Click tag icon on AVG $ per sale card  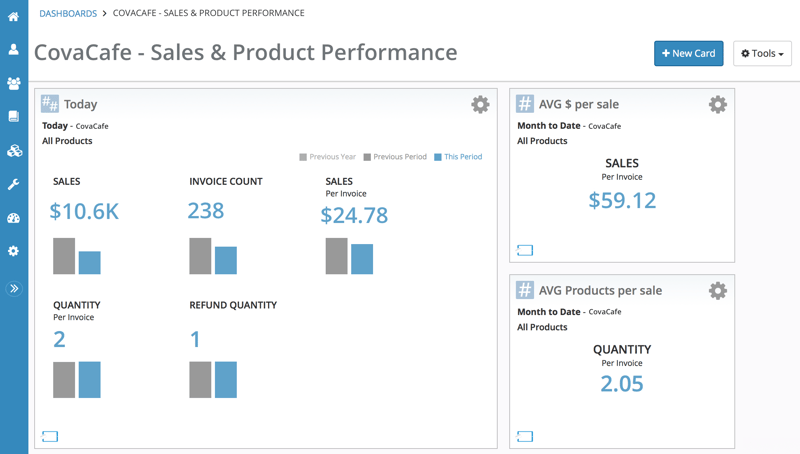point(524,250)
